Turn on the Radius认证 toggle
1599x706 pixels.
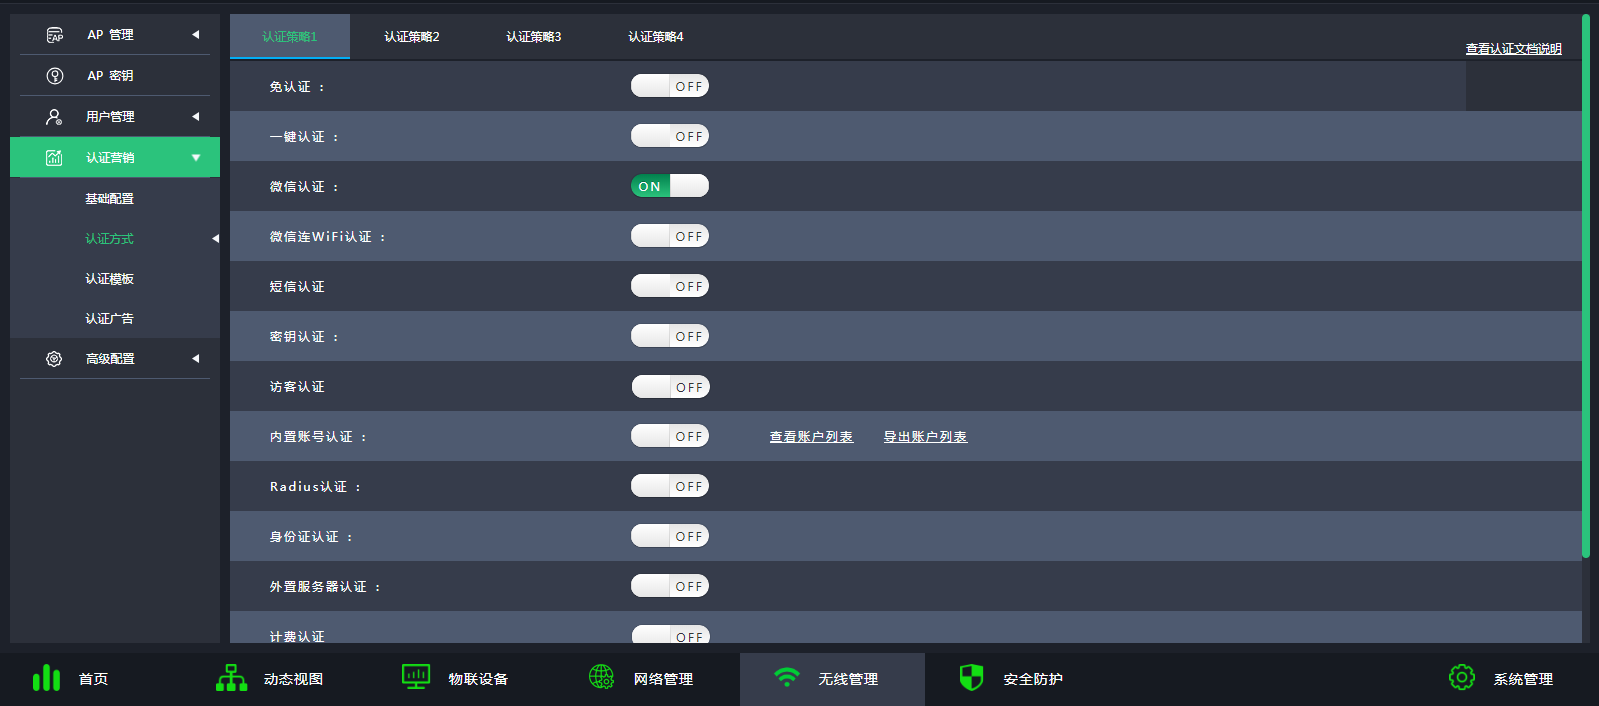[669, 486]
